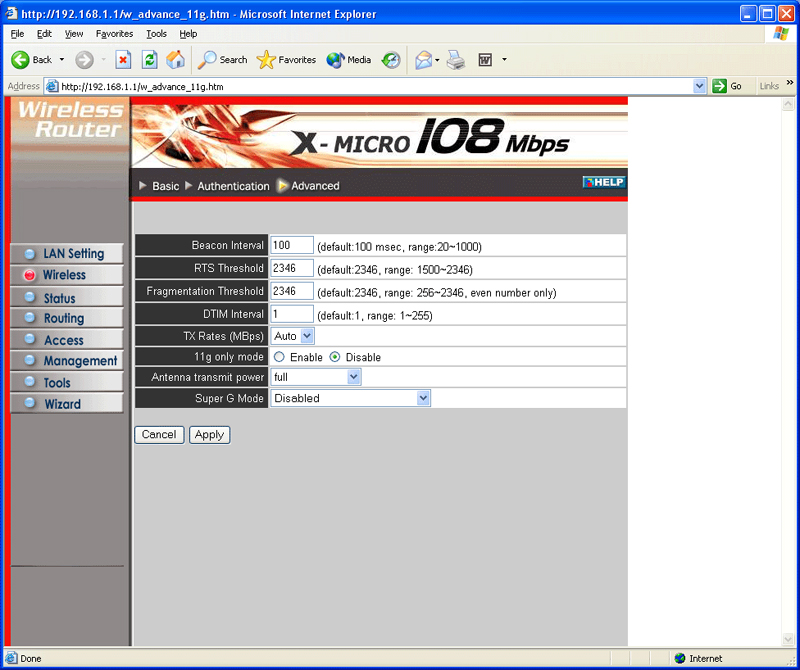800x670 pixels.
Task: Open the View menu
Action: point(74,34)
